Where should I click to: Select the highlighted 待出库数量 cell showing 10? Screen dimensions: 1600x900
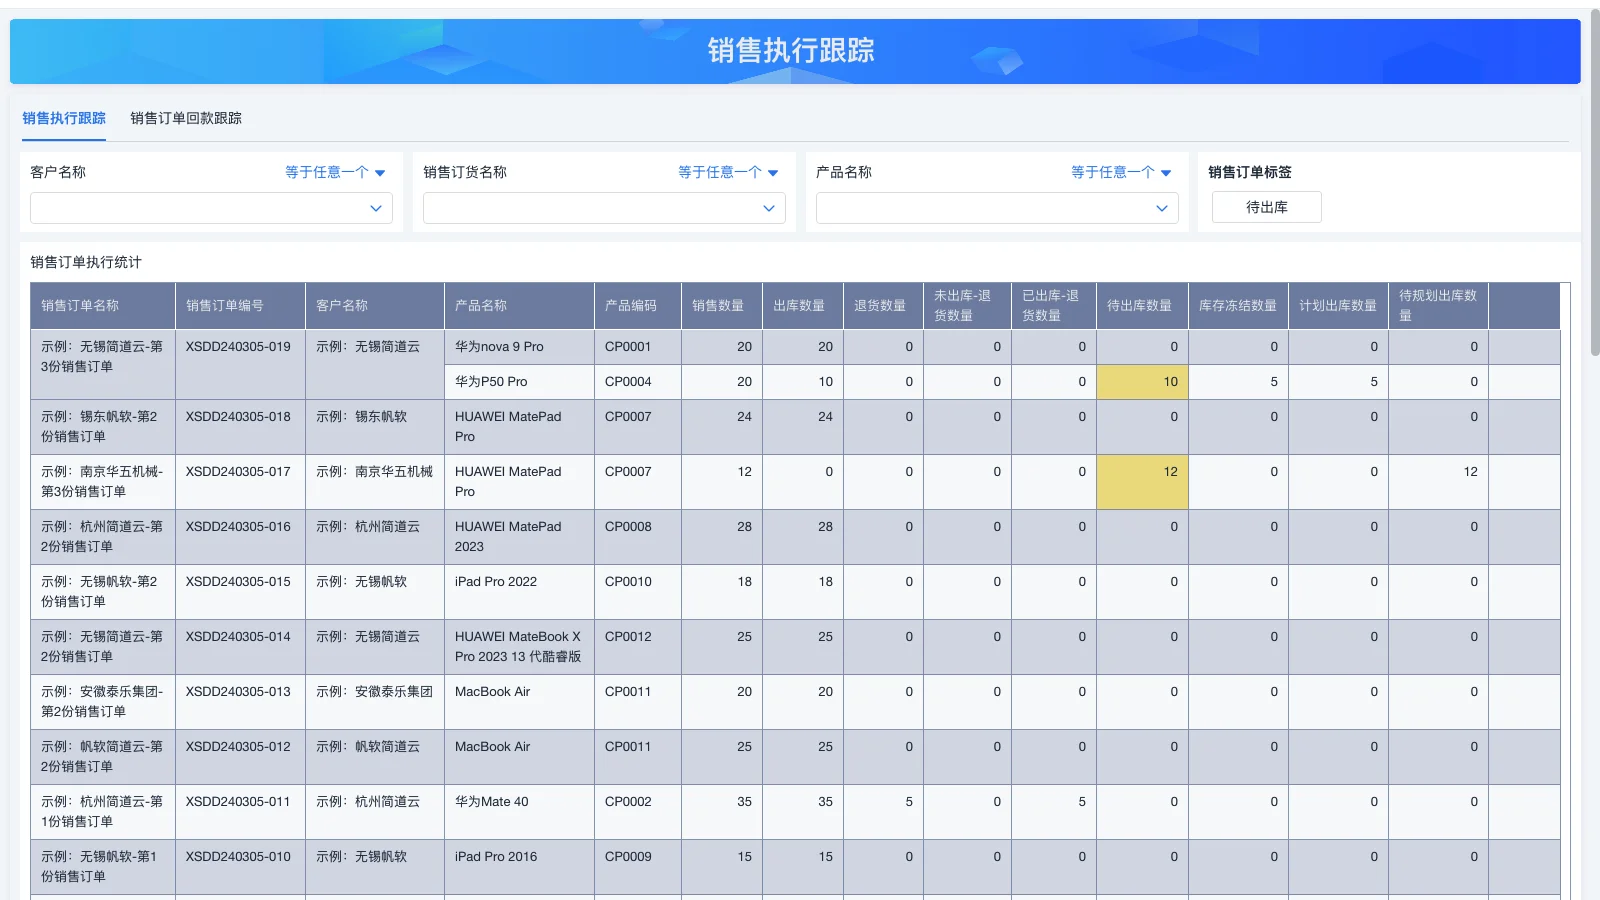point(1142,381)
